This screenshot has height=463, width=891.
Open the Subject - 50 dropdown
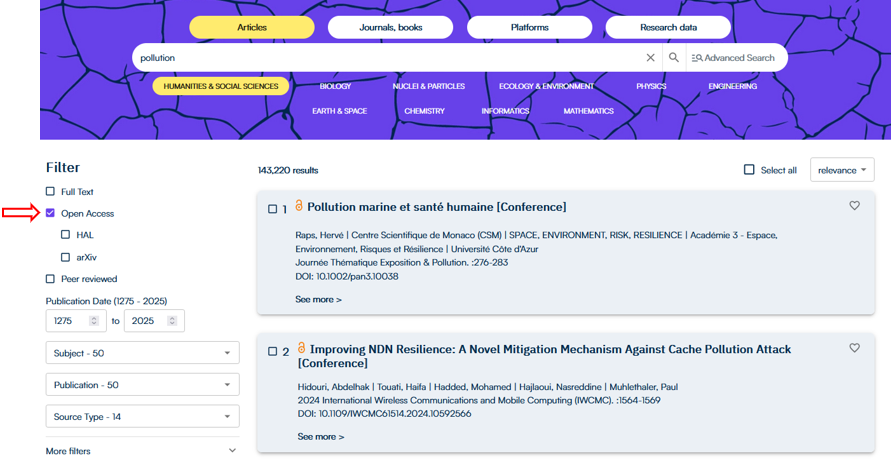(x=142, y=353)
